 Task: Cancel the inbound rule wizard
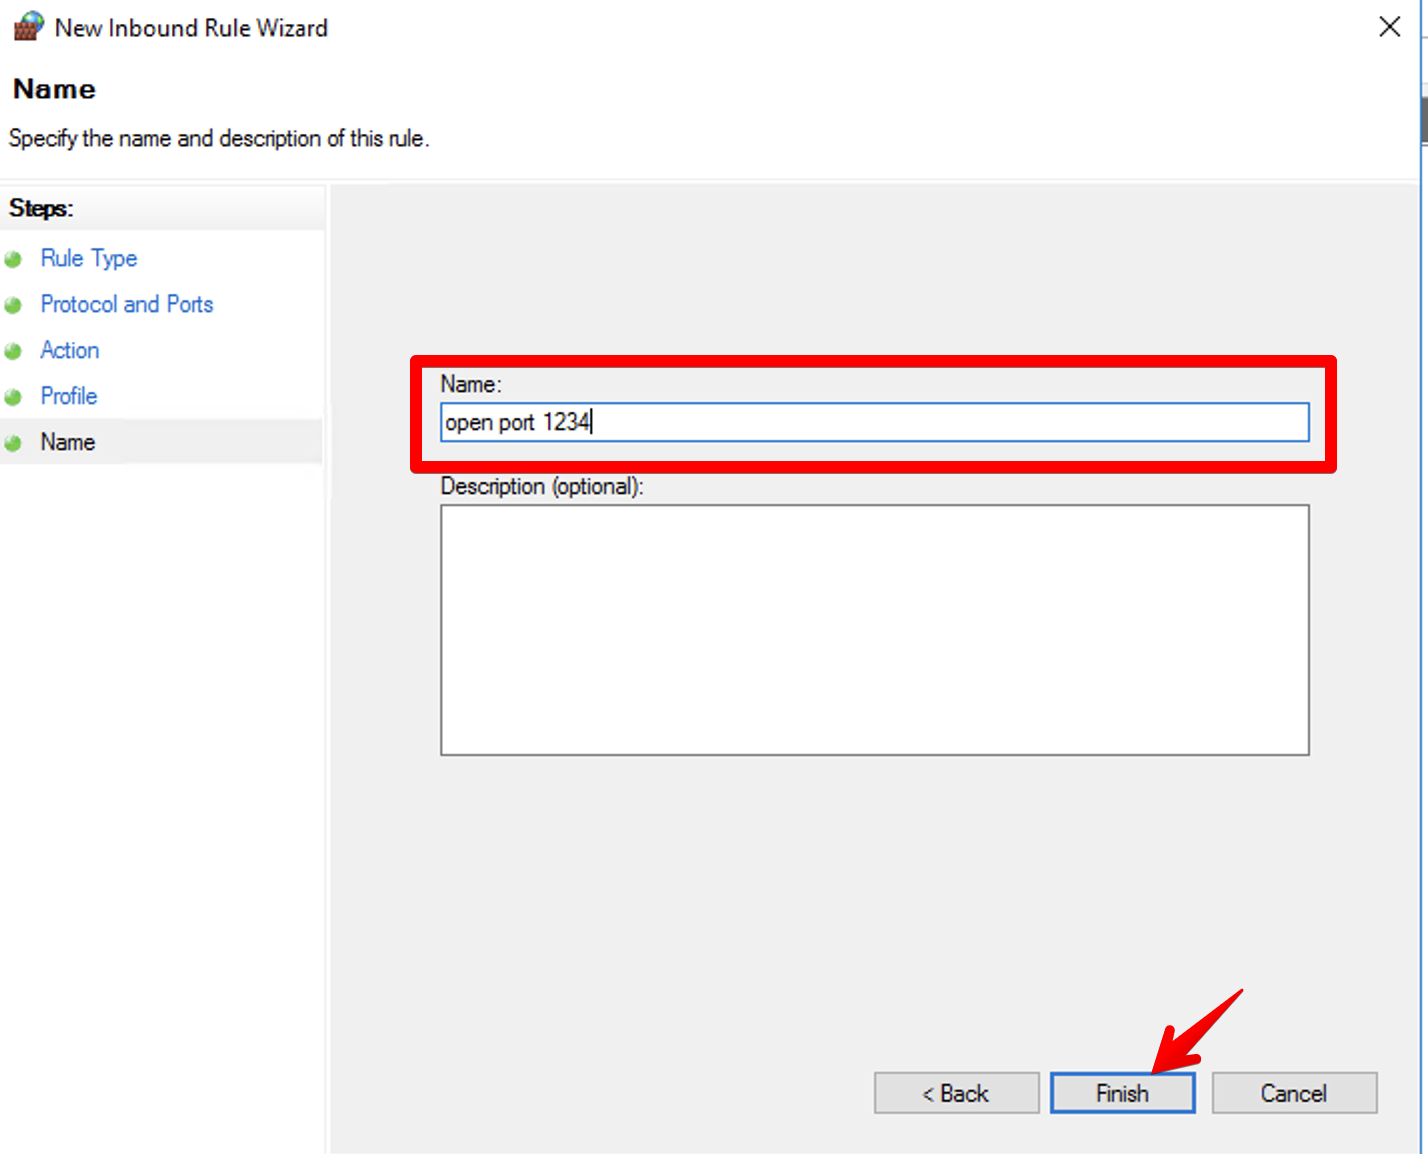tap(1293, 1093)
